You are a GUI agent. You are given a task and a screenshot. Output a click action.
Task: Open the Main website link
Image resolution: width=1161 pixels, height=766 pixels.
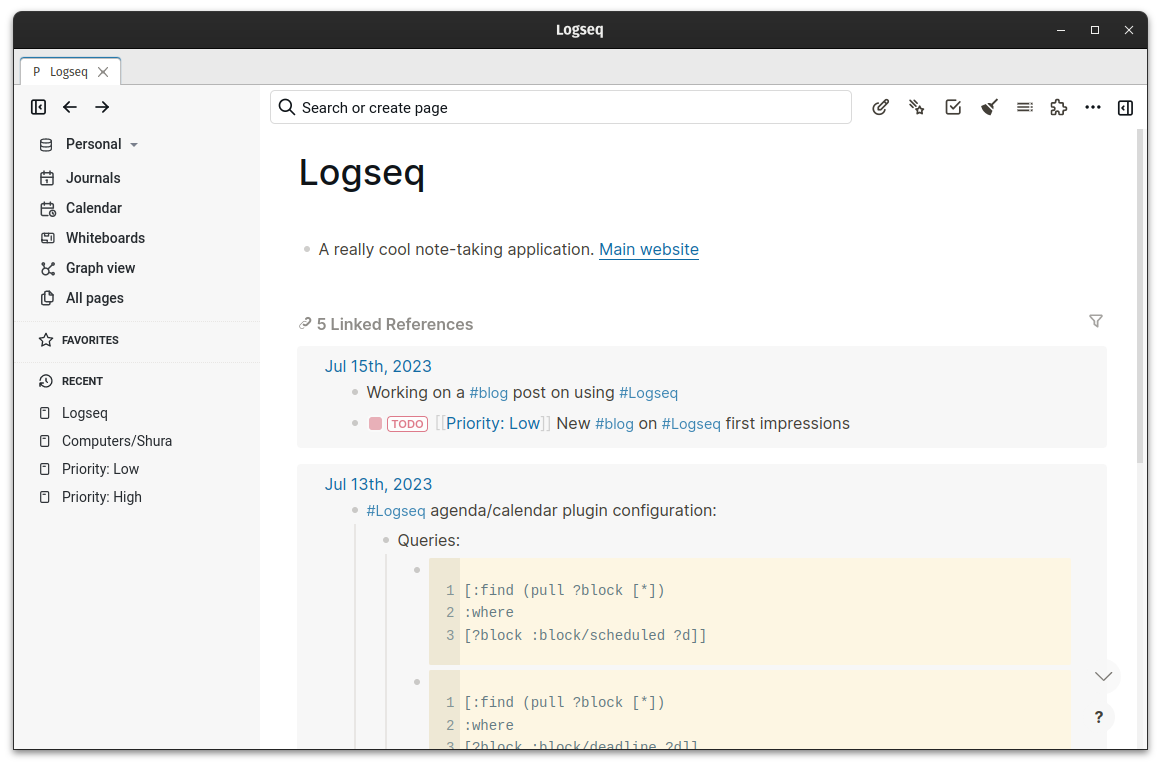coord(649,249)
